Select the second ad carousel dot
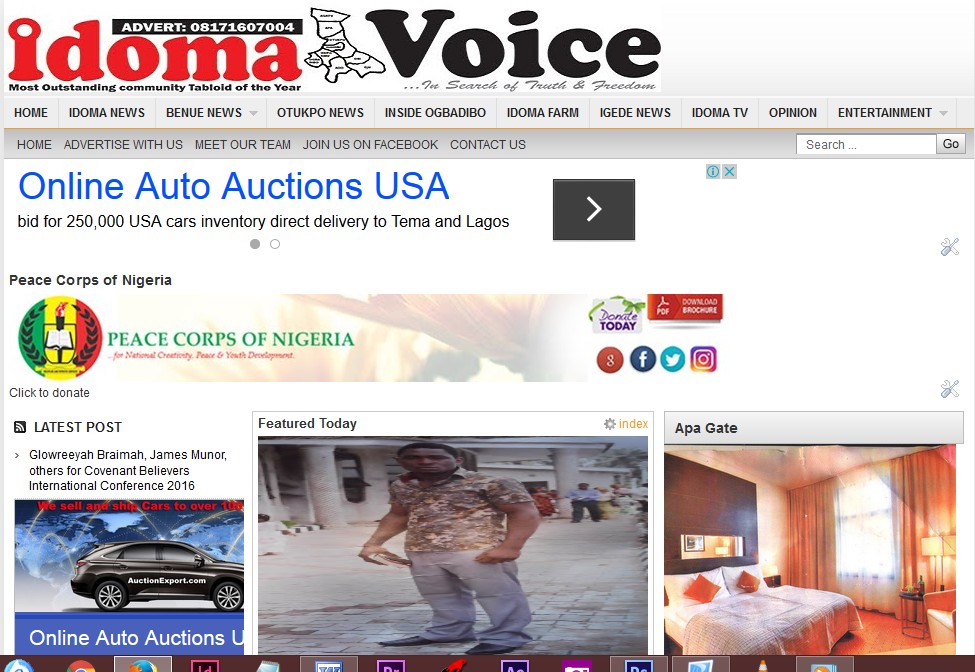Screen dimensions: 975x672 (275, 244)
